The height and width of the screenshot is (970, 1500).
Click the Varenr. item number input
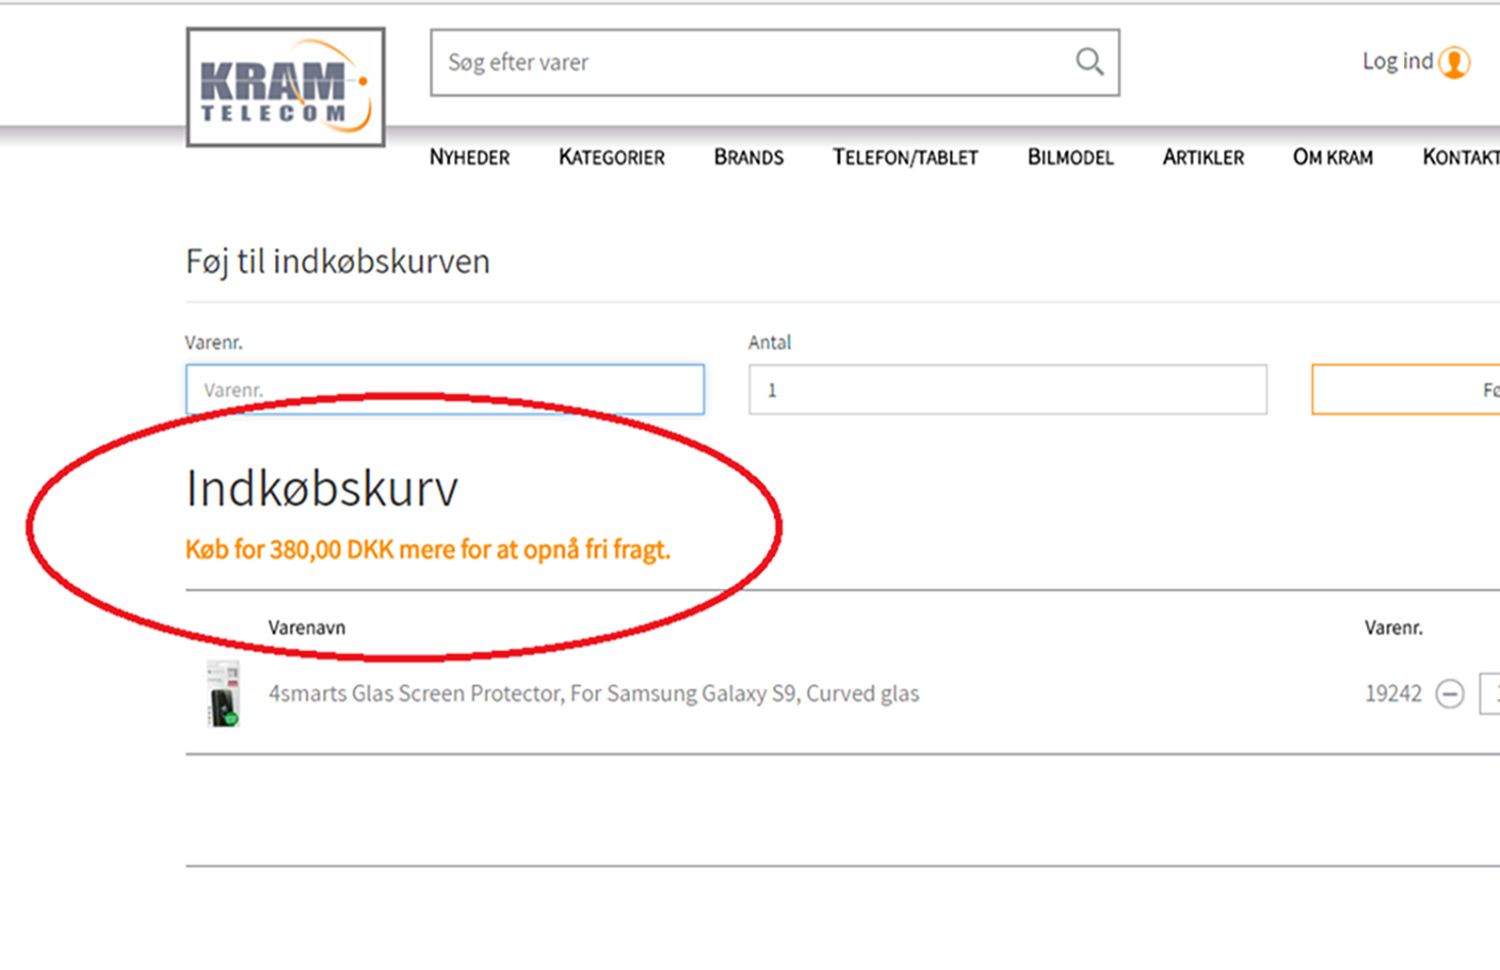pyautogui.click(x=445, y=390)
